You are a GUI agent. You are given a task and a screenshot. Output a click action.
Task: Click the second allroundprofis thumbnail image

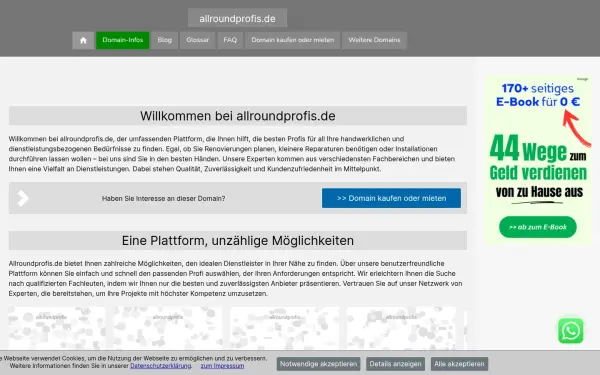point(167,328)
